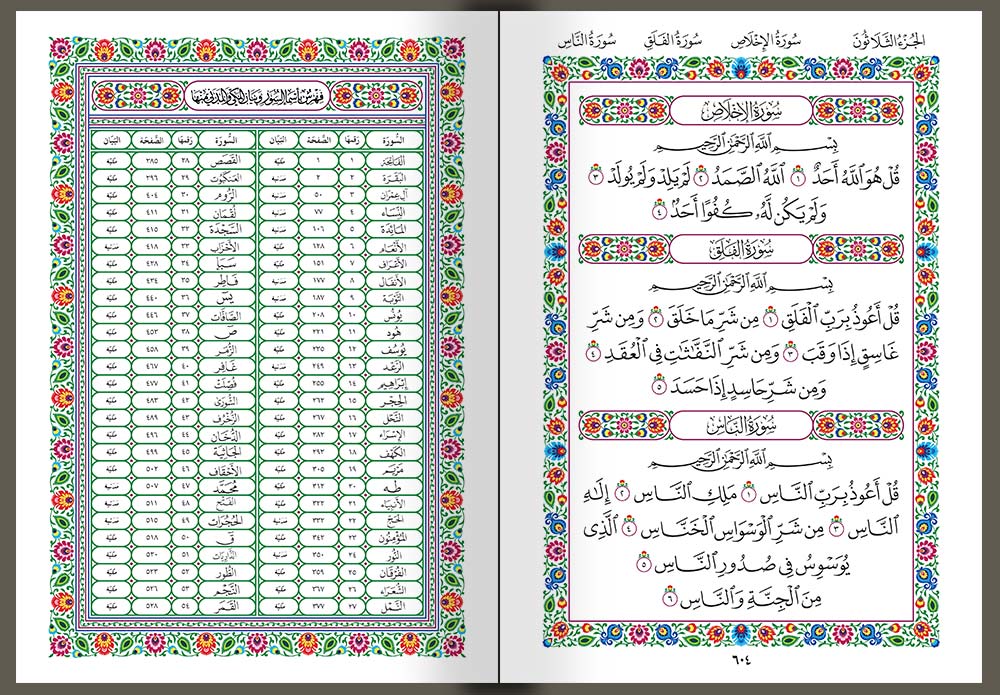The width and height of the screenshot is (1000, 695).
Task: Click index entry الكهف
Action: tap(394, 453)
